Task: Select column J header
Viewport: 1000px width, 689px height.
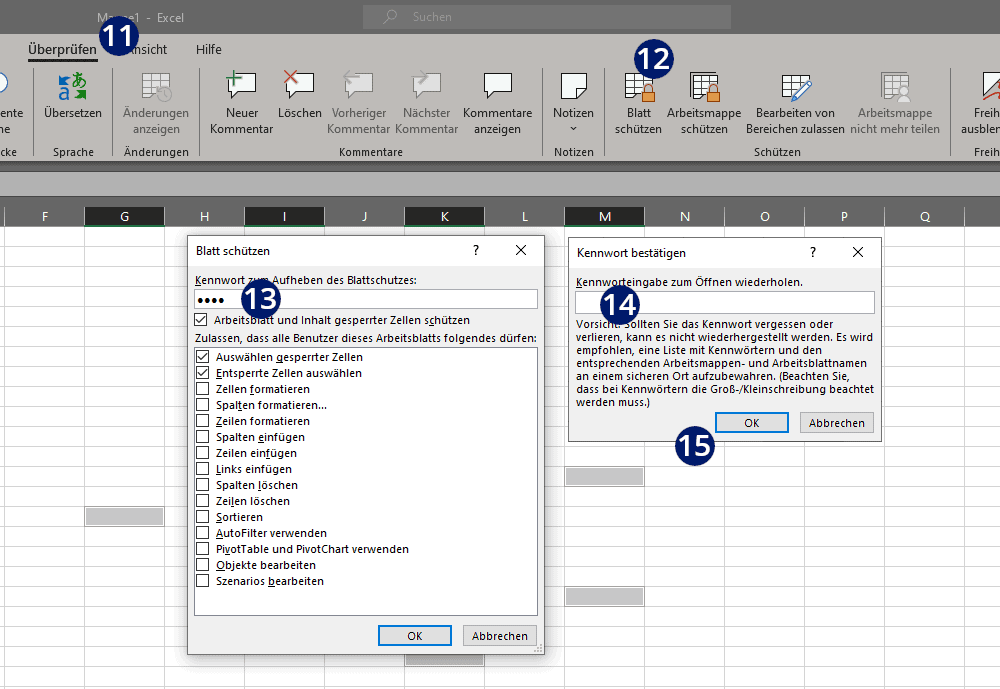Action: pyautogui.click(x=364, y=216)
